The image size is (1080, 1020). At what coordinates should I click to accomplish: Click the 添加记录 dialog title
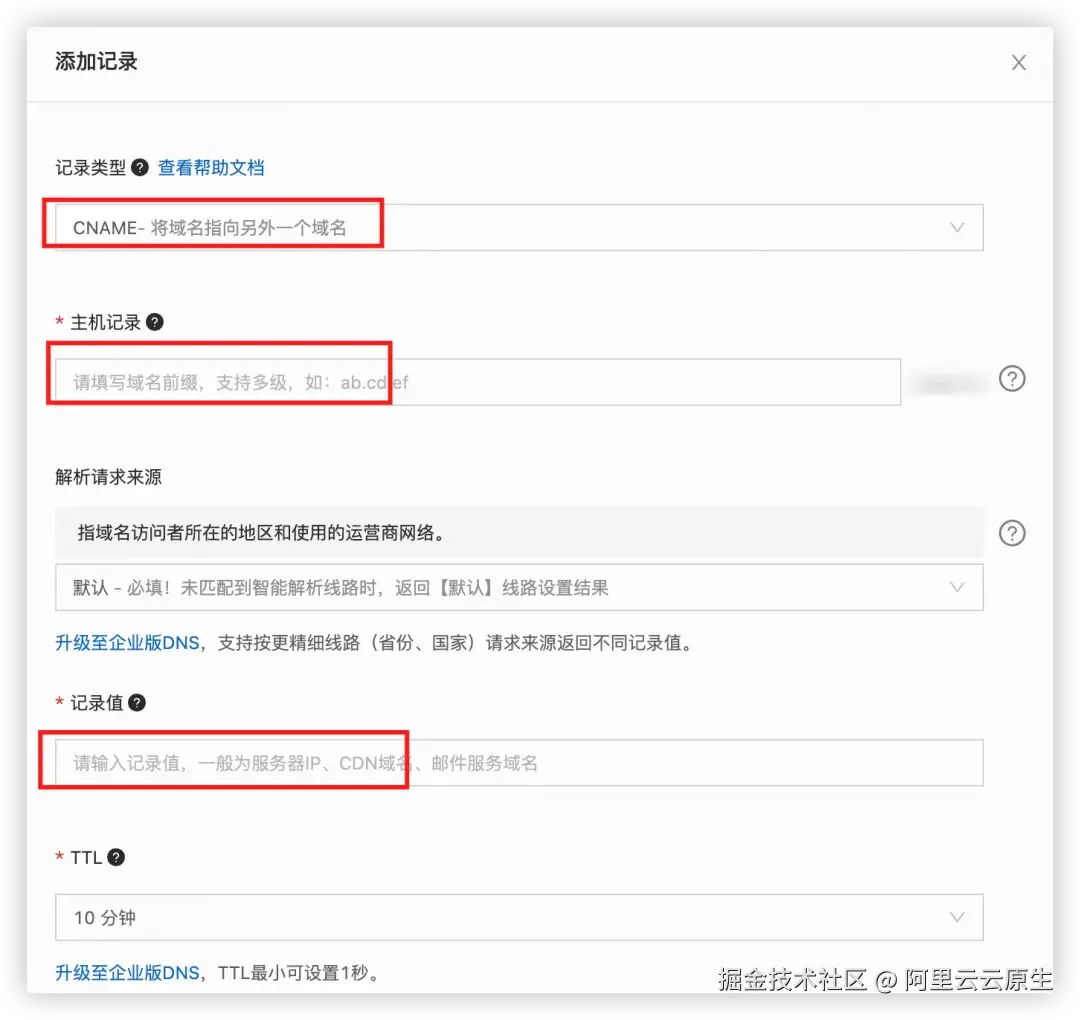(95, 62)
